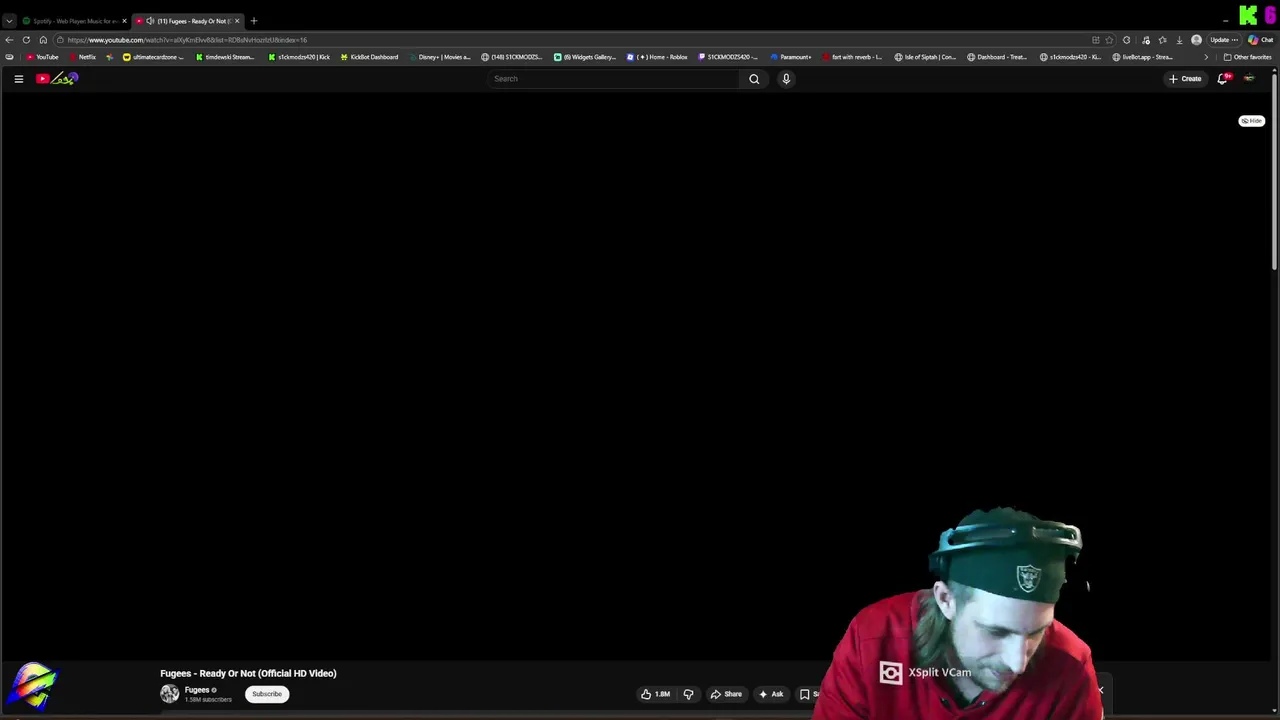1280x720 pixels.
Task: Open the favorites list icon in toolbar
Action: (1162, 40)
